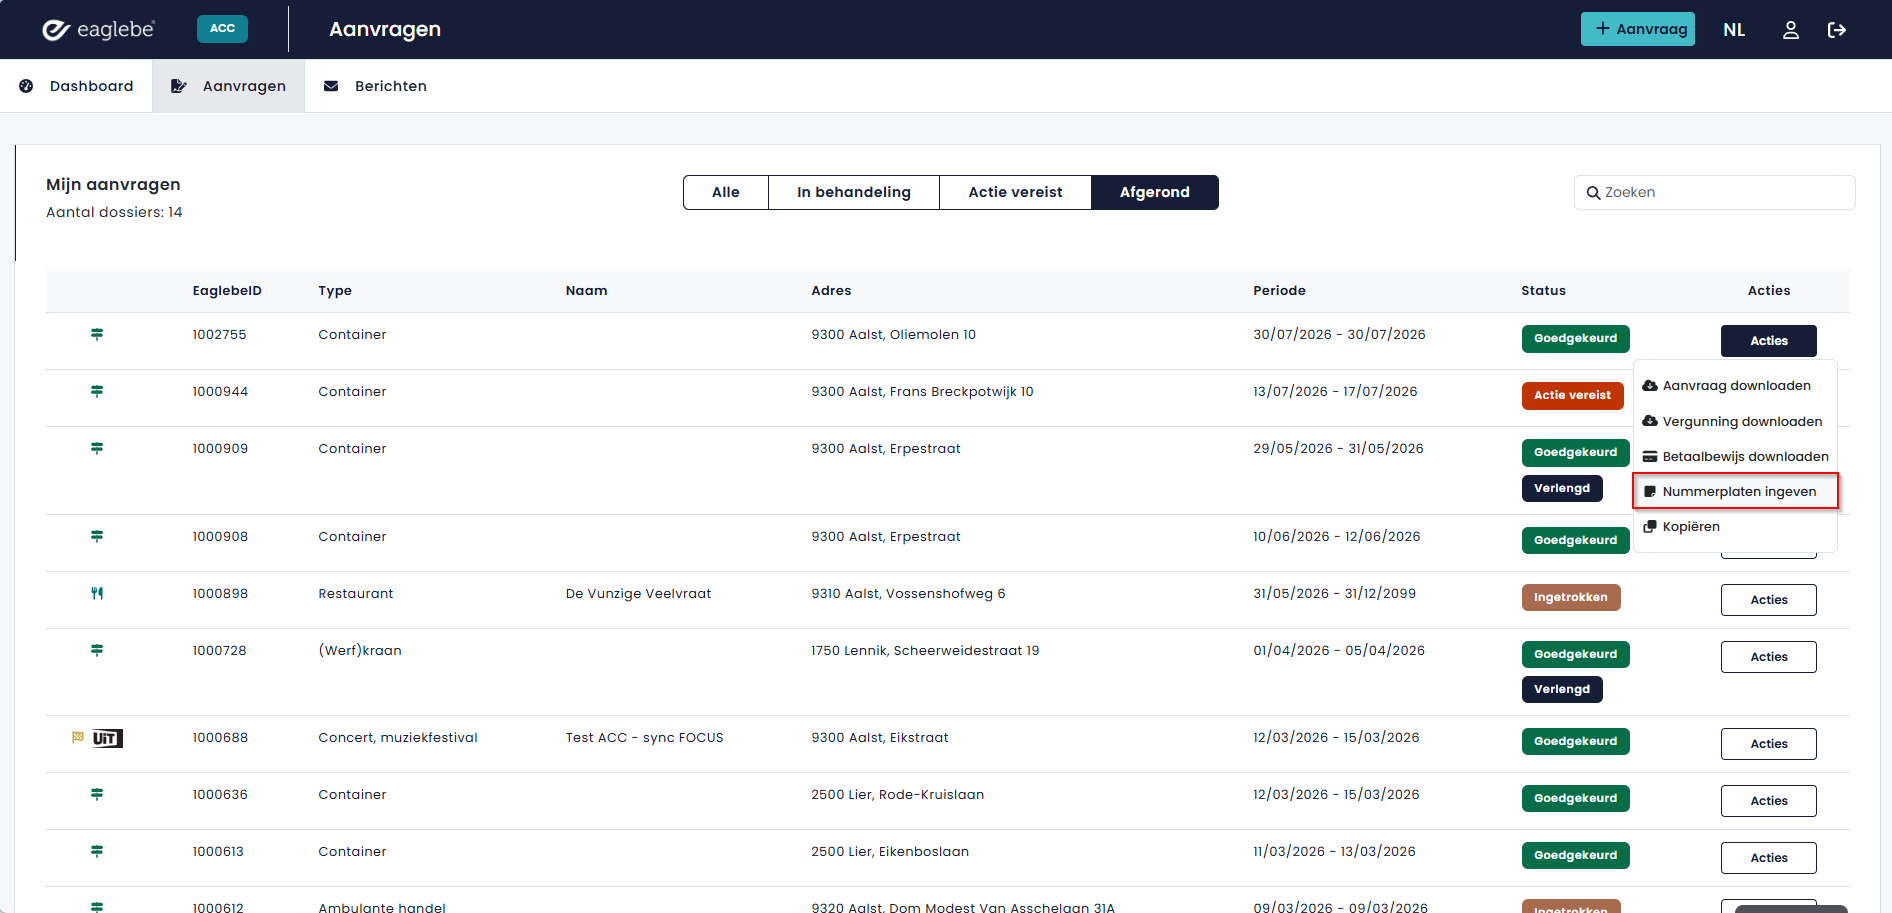1892x913 pixels.
Task: Choose Nummerplaten ingeven from menu
Action: pyautogui.click(x=1735, y=492)
